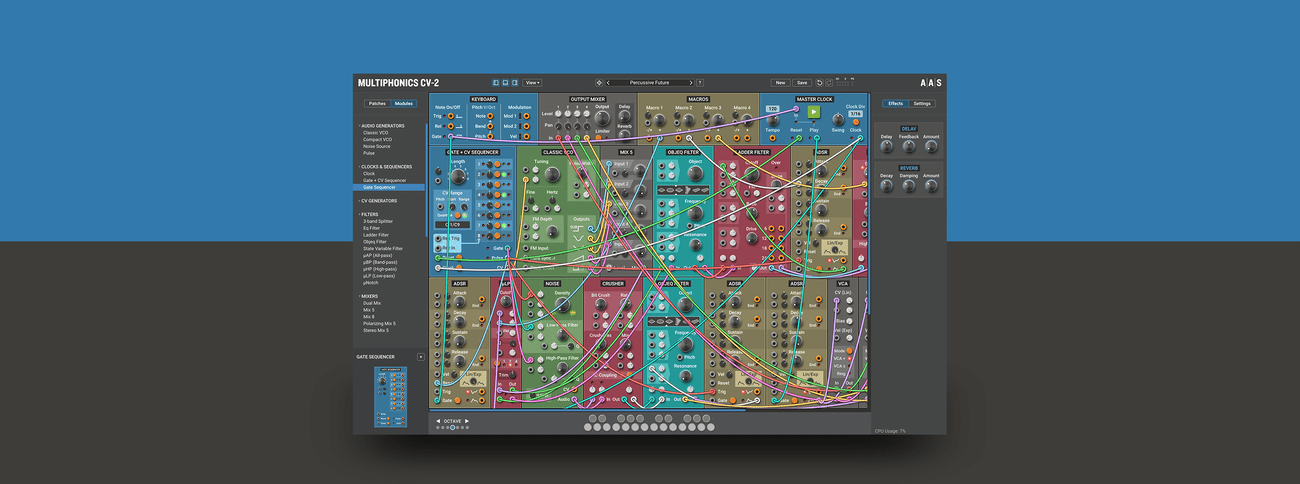Open the View dropdown menu
1300x484 pixels.
click(533, 83)
